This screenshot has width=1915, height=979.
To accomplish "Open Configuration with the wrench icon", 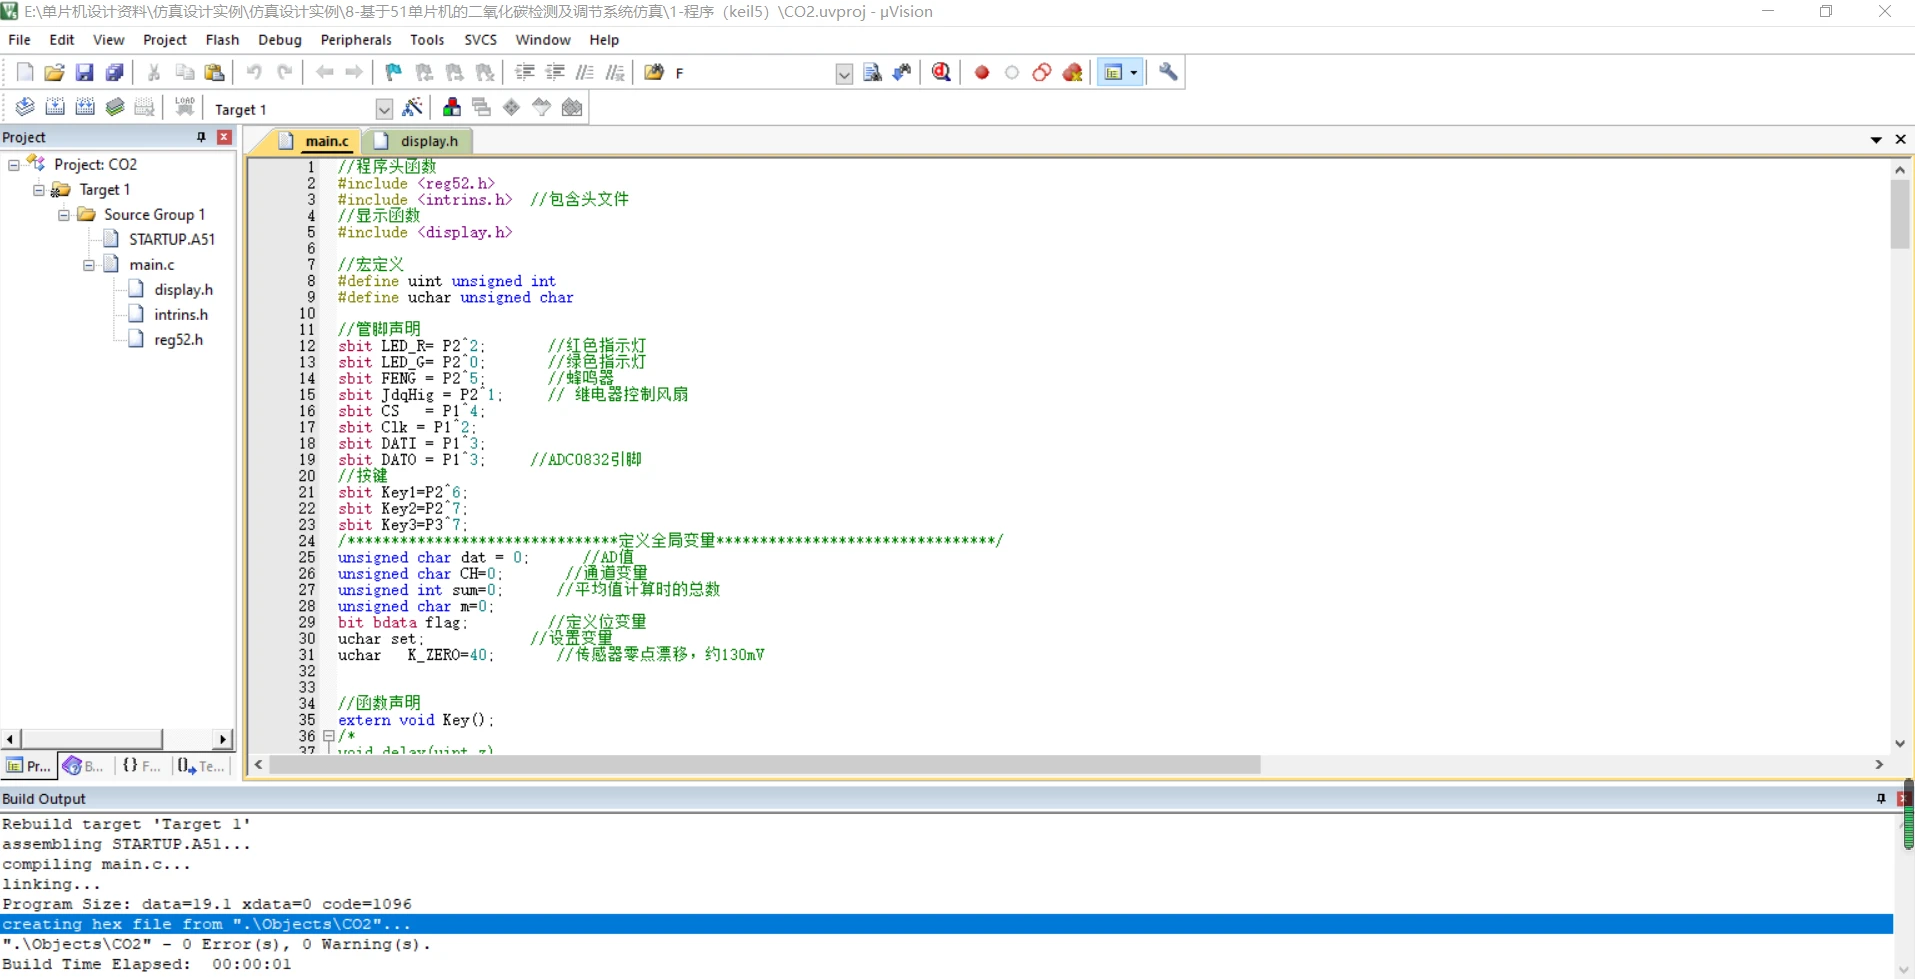I will pos(1168,72).
